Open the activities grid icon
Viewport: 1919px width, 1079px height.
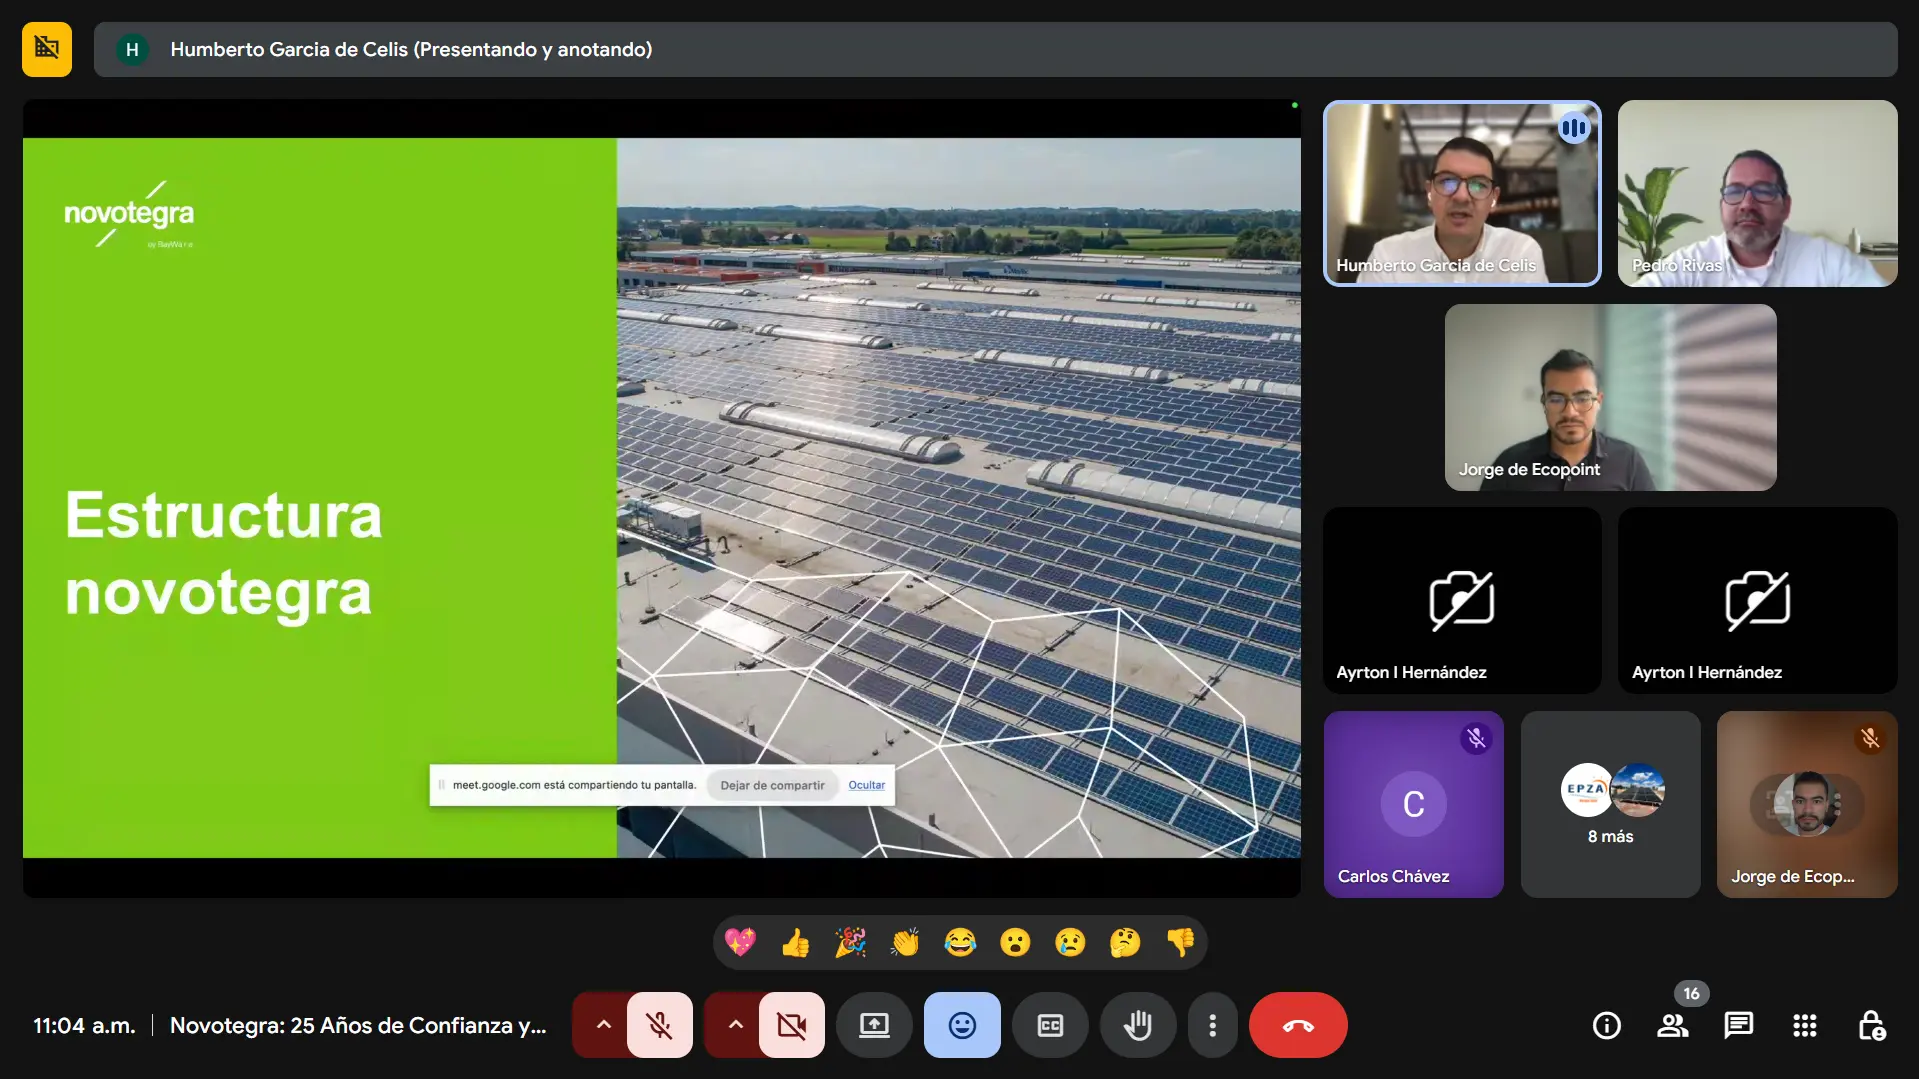click(1804, 1025)
